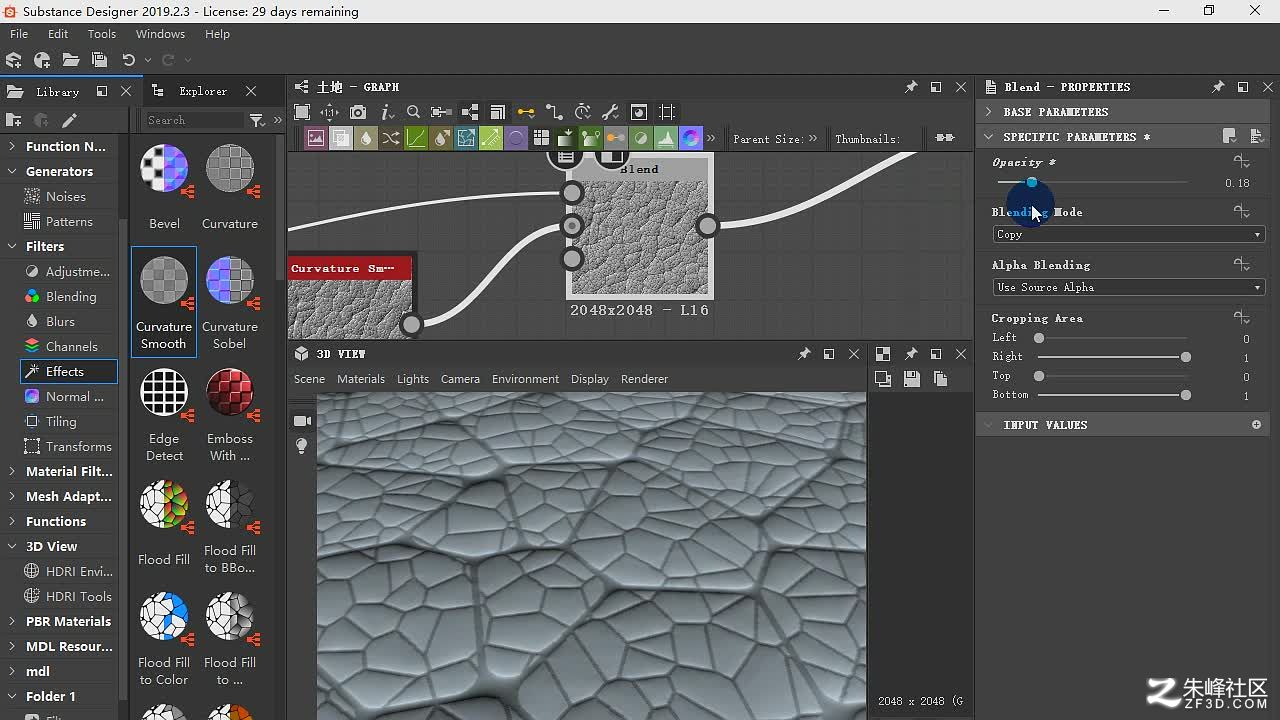Image resolution: width=1280 pixels, height=720 pixels.
Task: Click the Opacity slider handle
Action: [1031, 182]
